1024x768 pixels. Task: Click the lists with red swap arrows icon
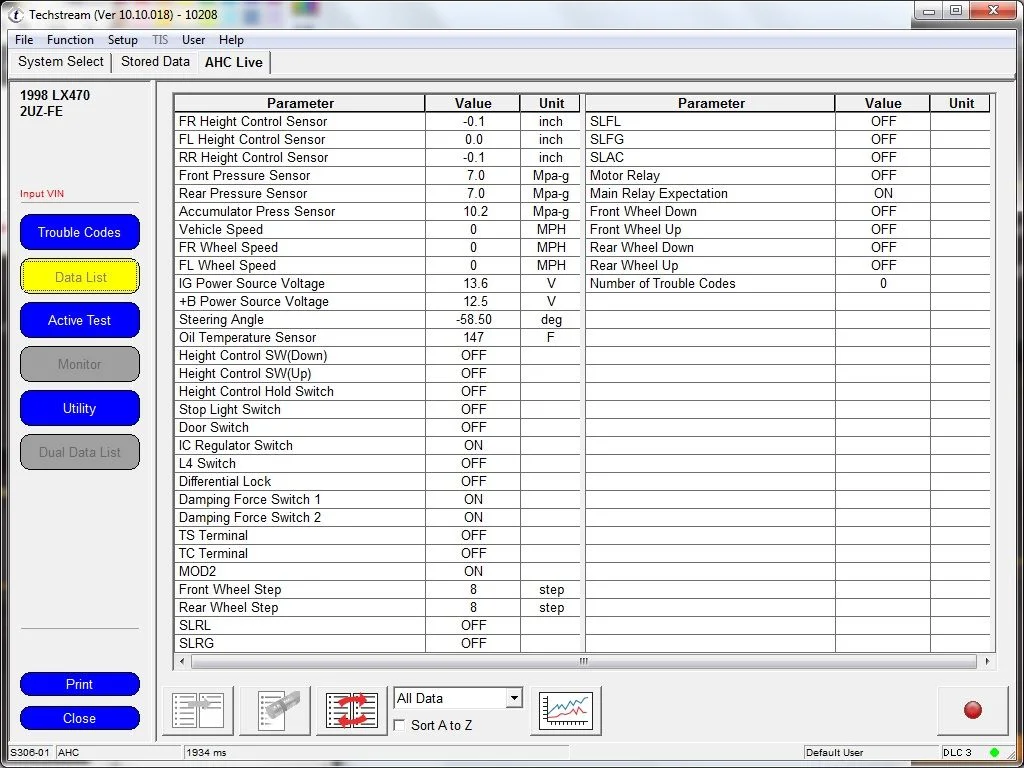[351, 711]
